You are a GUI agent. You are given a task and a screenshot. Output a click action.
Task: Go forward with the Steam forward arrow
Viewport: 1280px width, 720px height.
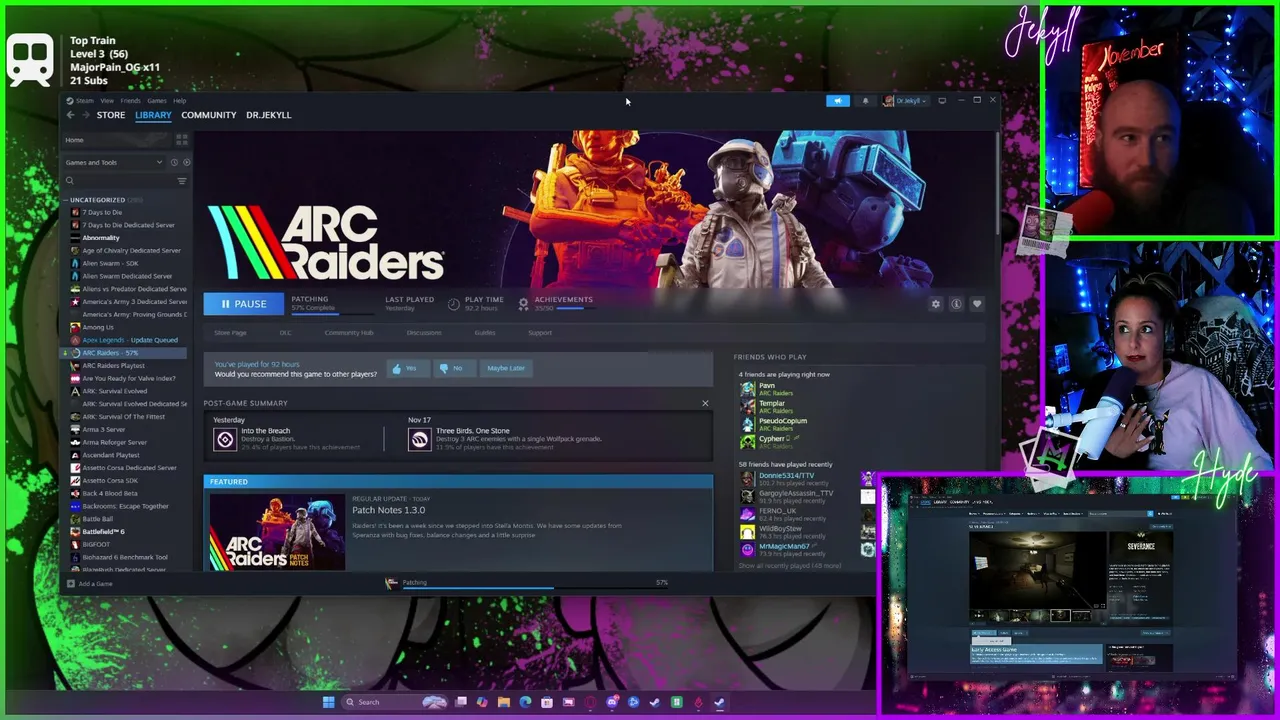click(85, 115)
